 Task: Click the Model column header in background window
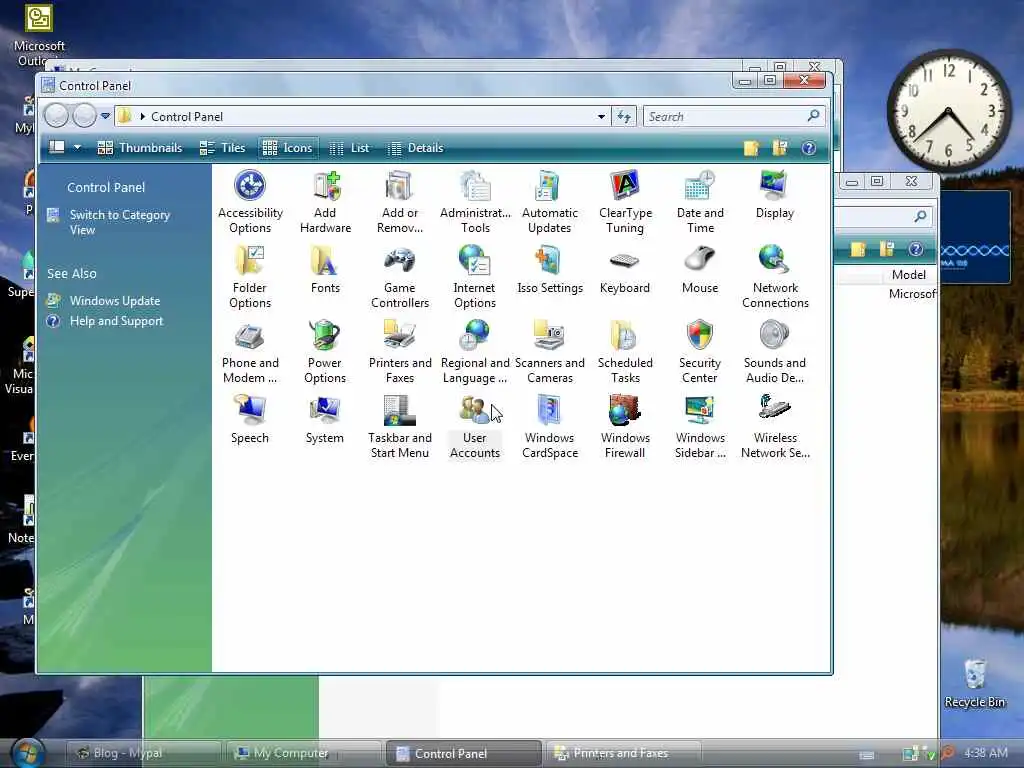[x=908, y=275]
